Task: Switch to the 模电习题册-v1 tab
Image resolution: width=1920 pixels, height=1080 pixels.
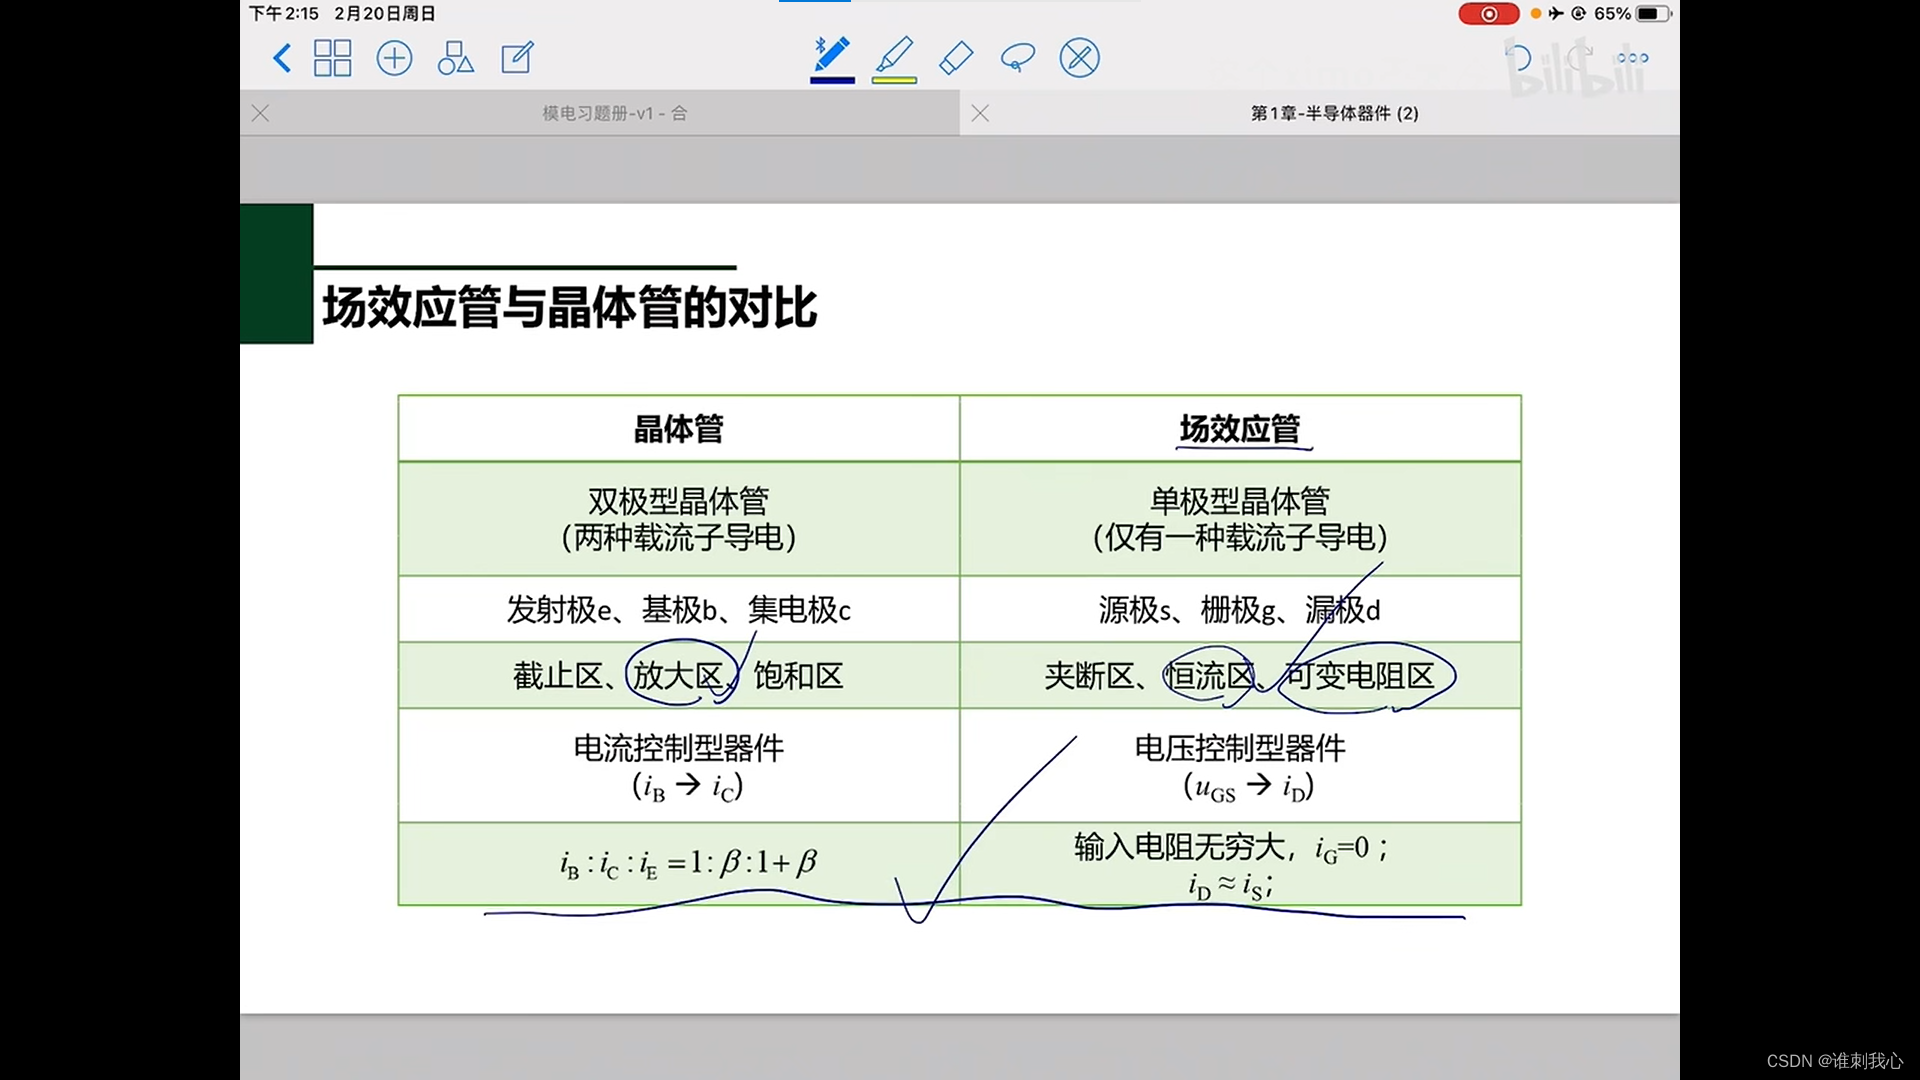Action: [x=614, y=113]
